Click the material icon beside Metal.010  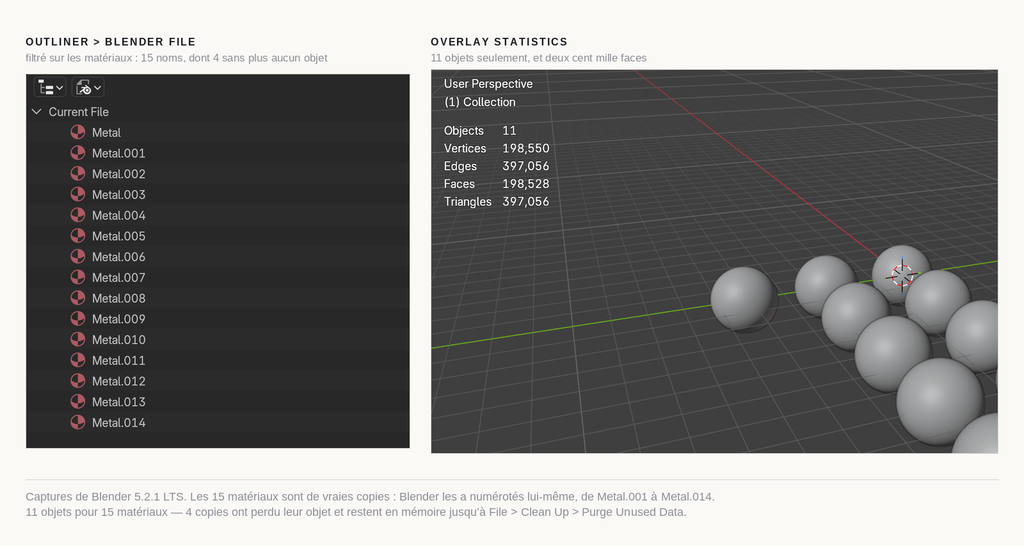click(x=78, y=340)
